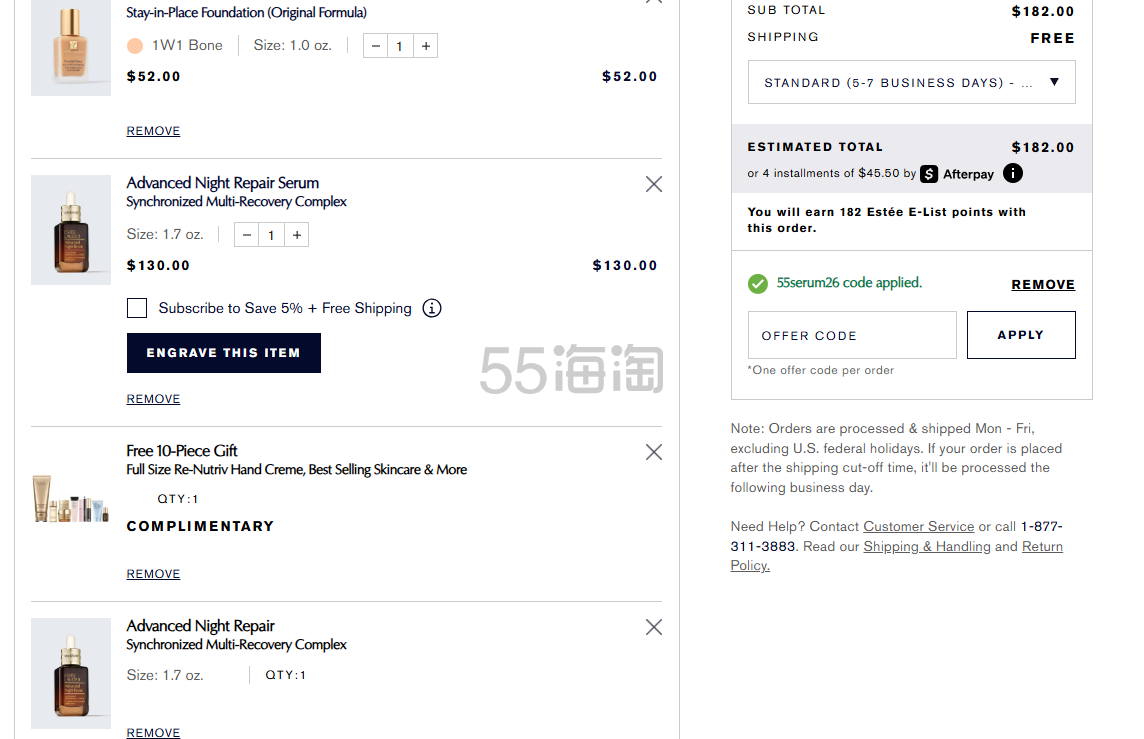Click Advanced Night Repair Serum product thumbnail
The height and width of the screenshot is (739, 1144).
coord(70,230)
